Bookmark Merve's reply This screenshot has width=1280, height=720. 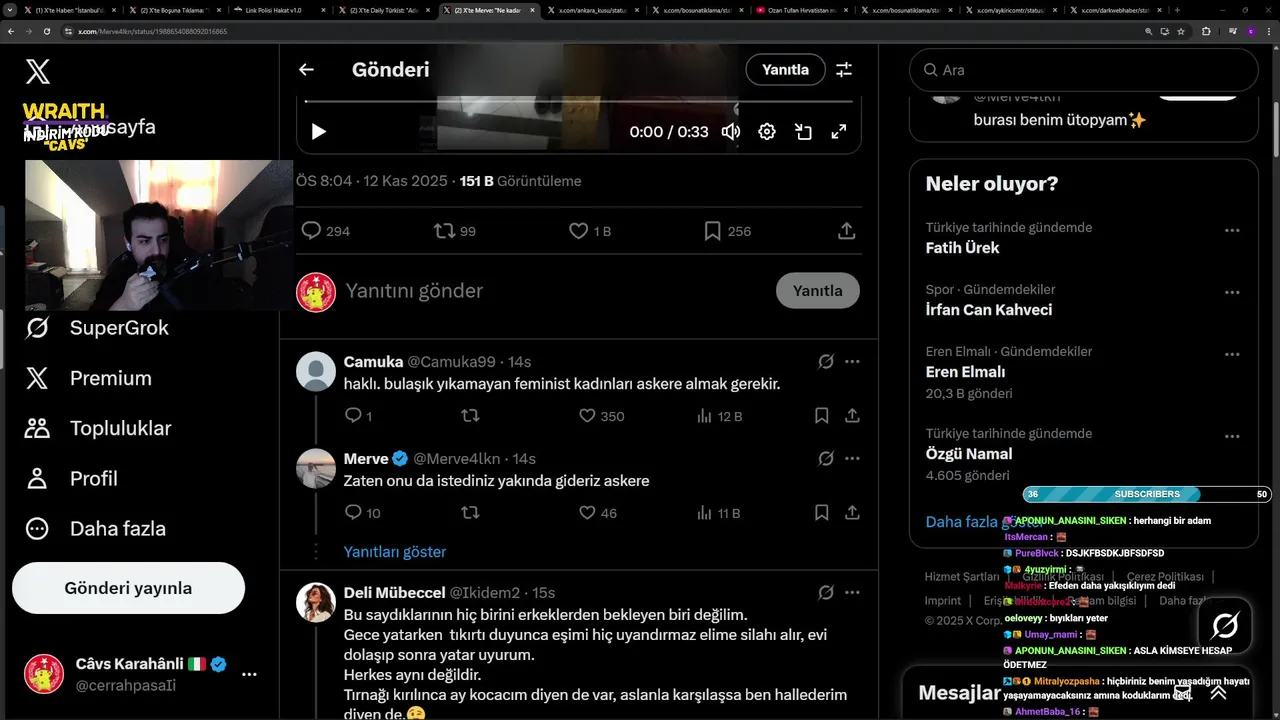pos(821,513)
